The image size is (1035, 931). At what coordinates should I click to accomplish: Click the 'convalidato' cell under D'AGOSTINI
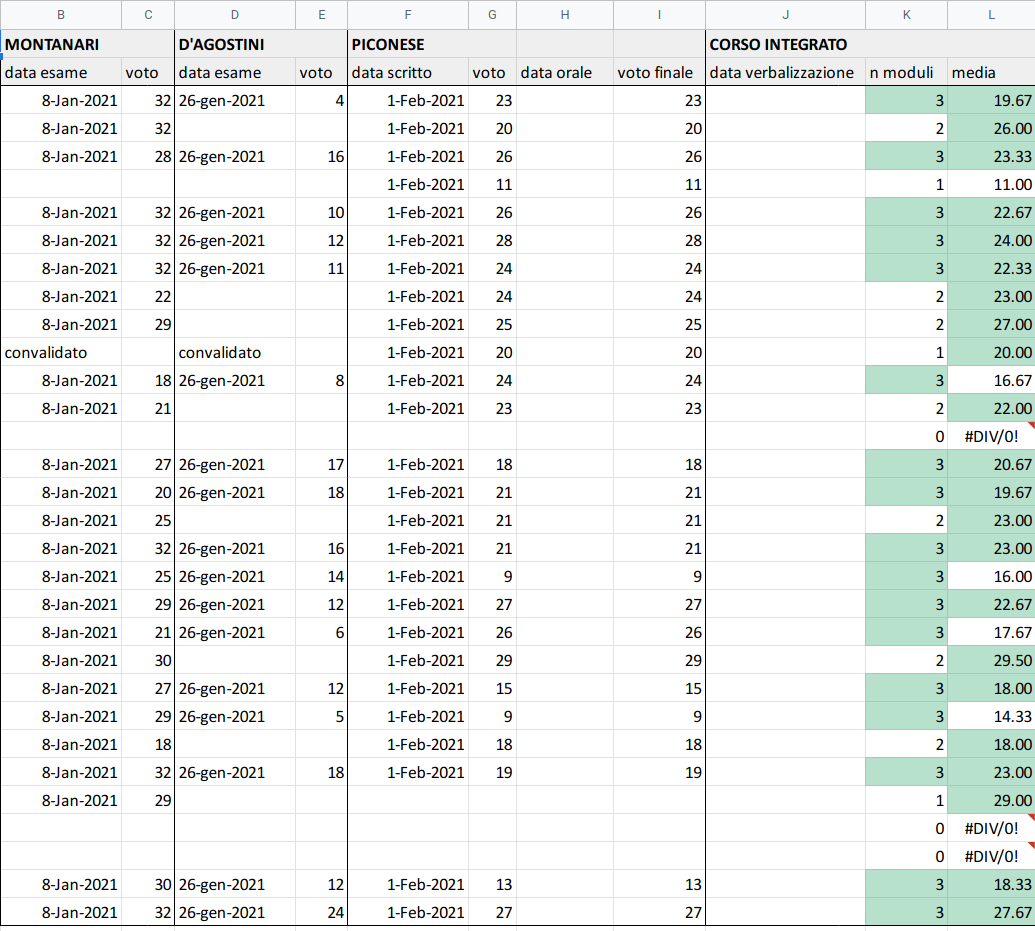235,353
